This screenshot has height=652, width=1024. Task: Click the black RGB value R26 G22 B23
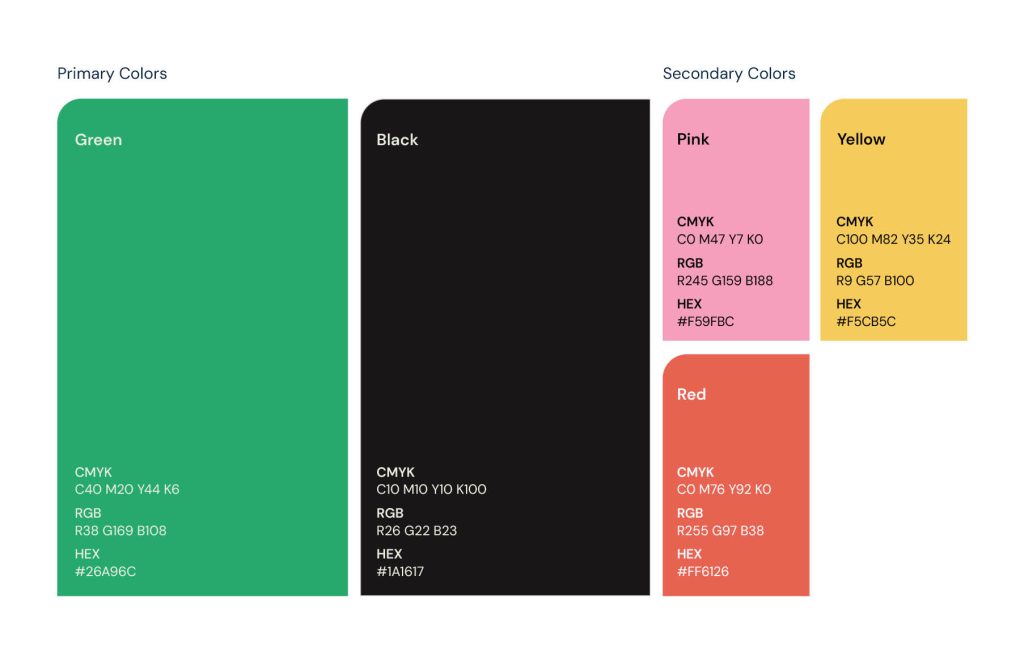pos(416,531)
